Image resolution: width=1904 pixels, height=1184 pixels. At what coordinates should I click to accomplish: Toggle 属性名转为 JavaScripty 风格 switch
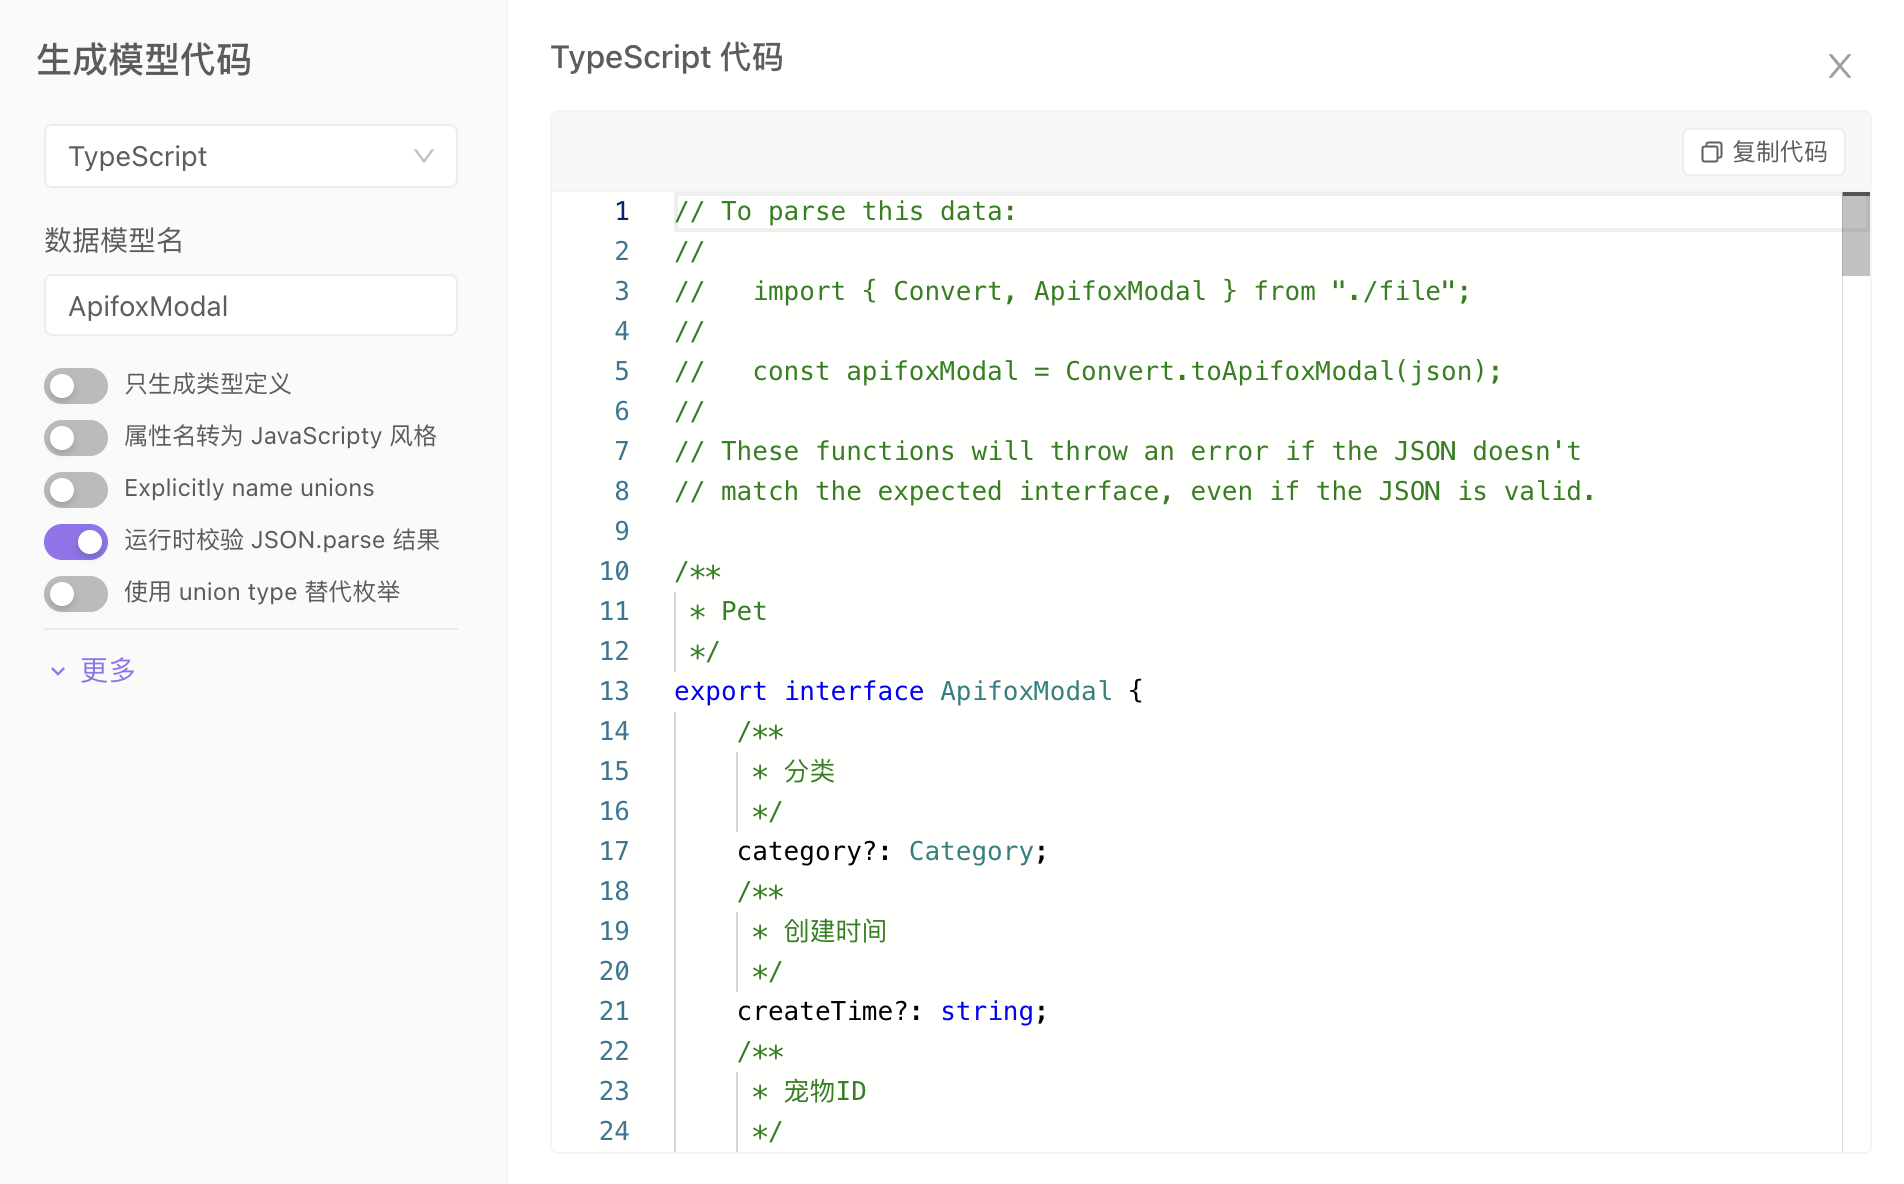click(76, 437)
